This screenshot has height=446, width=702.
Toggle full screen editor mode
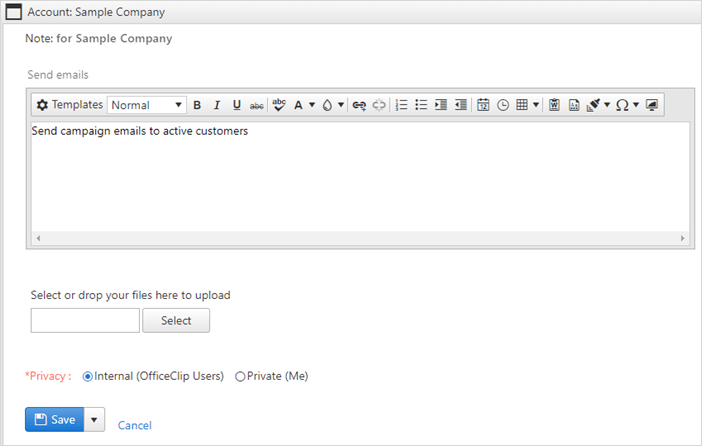[x=652, y=105]
